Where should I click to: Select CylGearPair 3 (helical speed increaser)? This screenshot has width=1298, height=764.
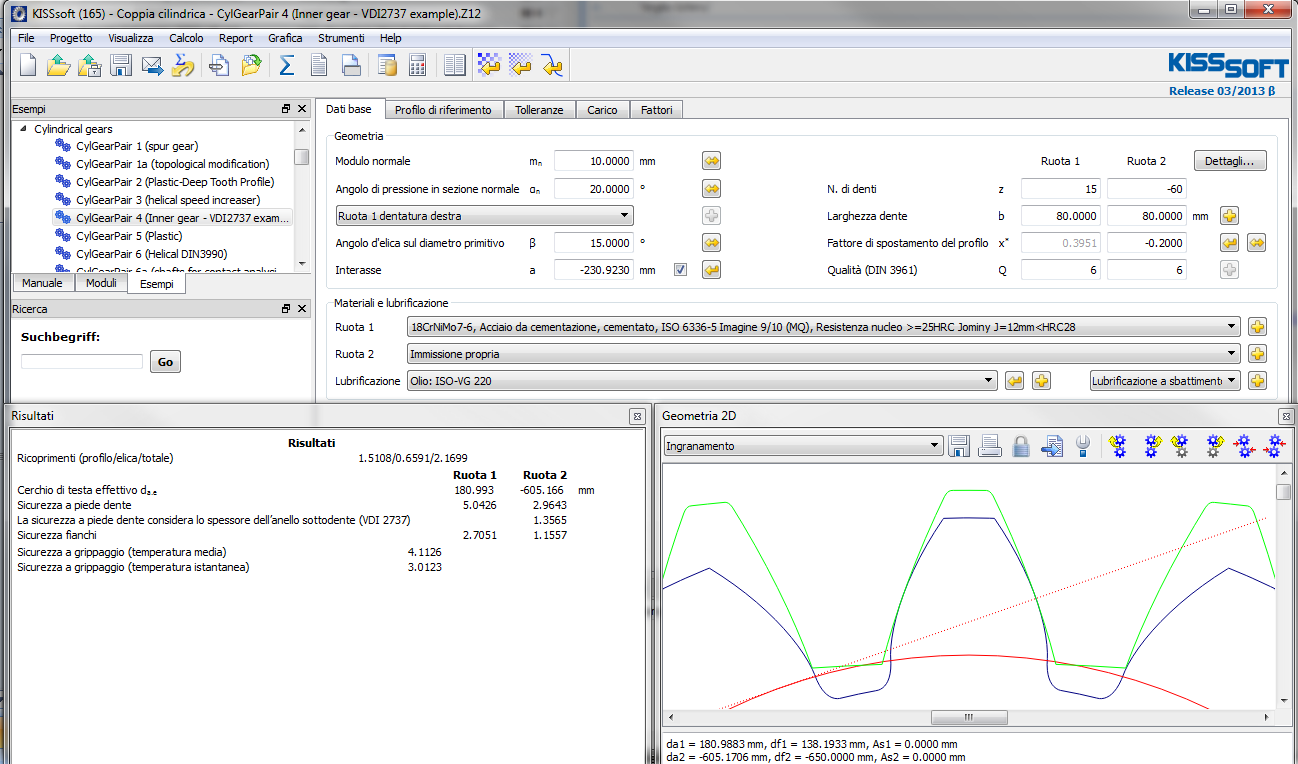[x=167, y=200]
